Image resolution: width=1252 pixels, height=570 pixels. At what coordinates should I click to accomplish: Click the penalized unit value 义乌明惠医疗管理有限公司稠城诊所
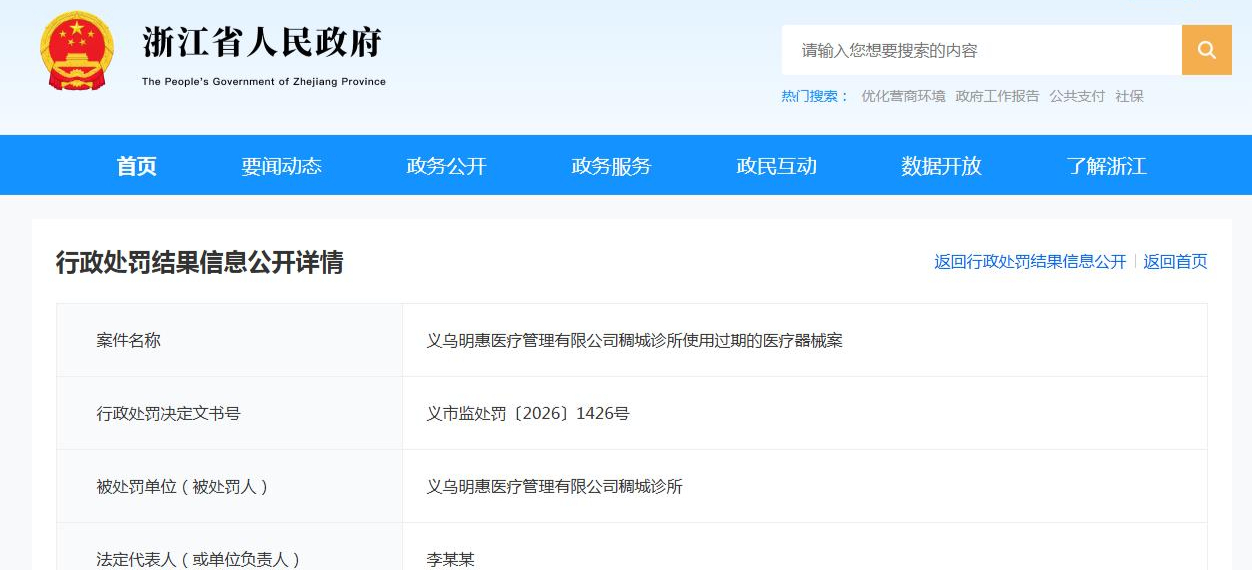pos(555,487)
